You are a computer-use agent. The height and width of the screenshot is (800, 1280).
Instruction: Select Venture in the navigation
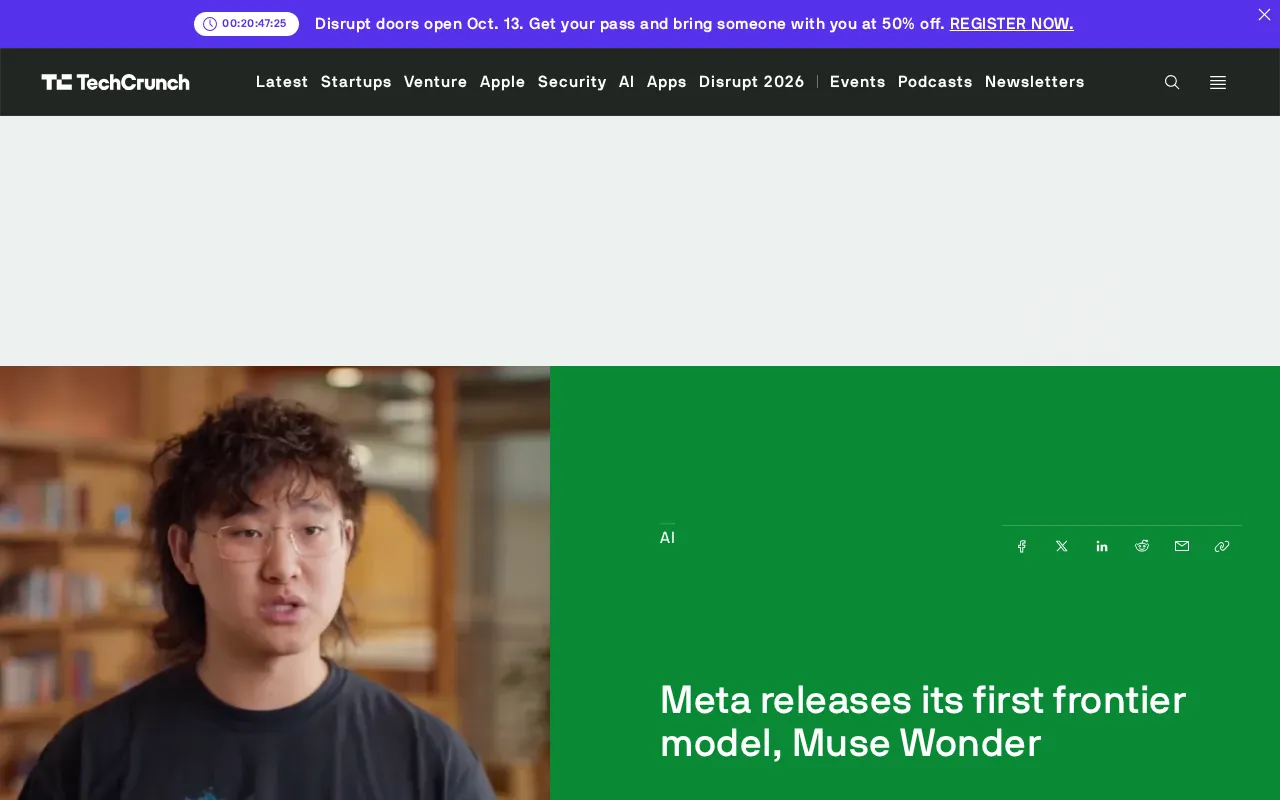coord(436,82)
